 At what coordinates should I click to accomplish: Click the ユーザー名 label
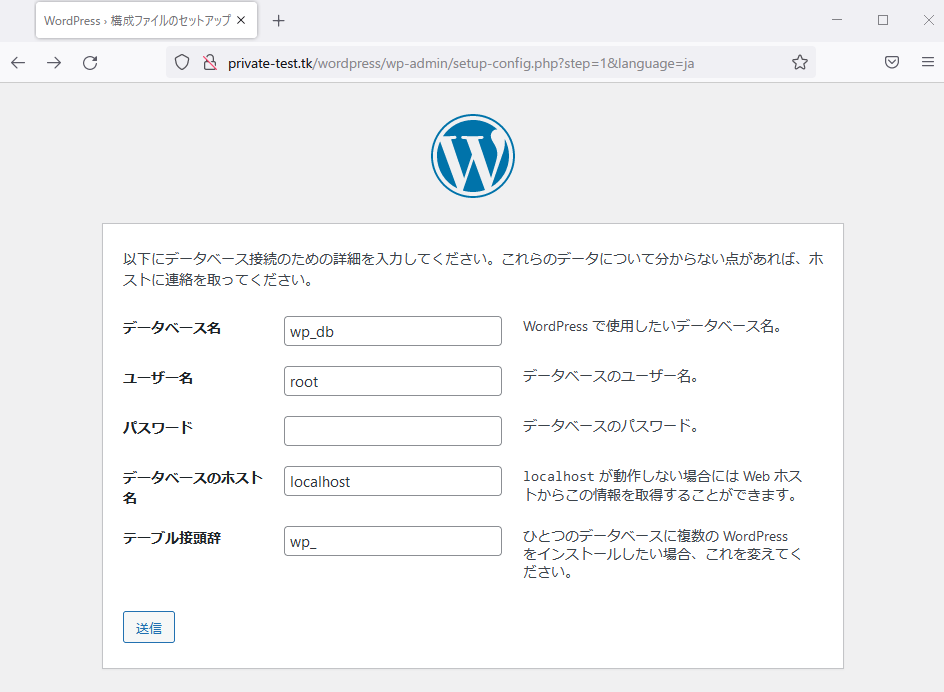158,378
